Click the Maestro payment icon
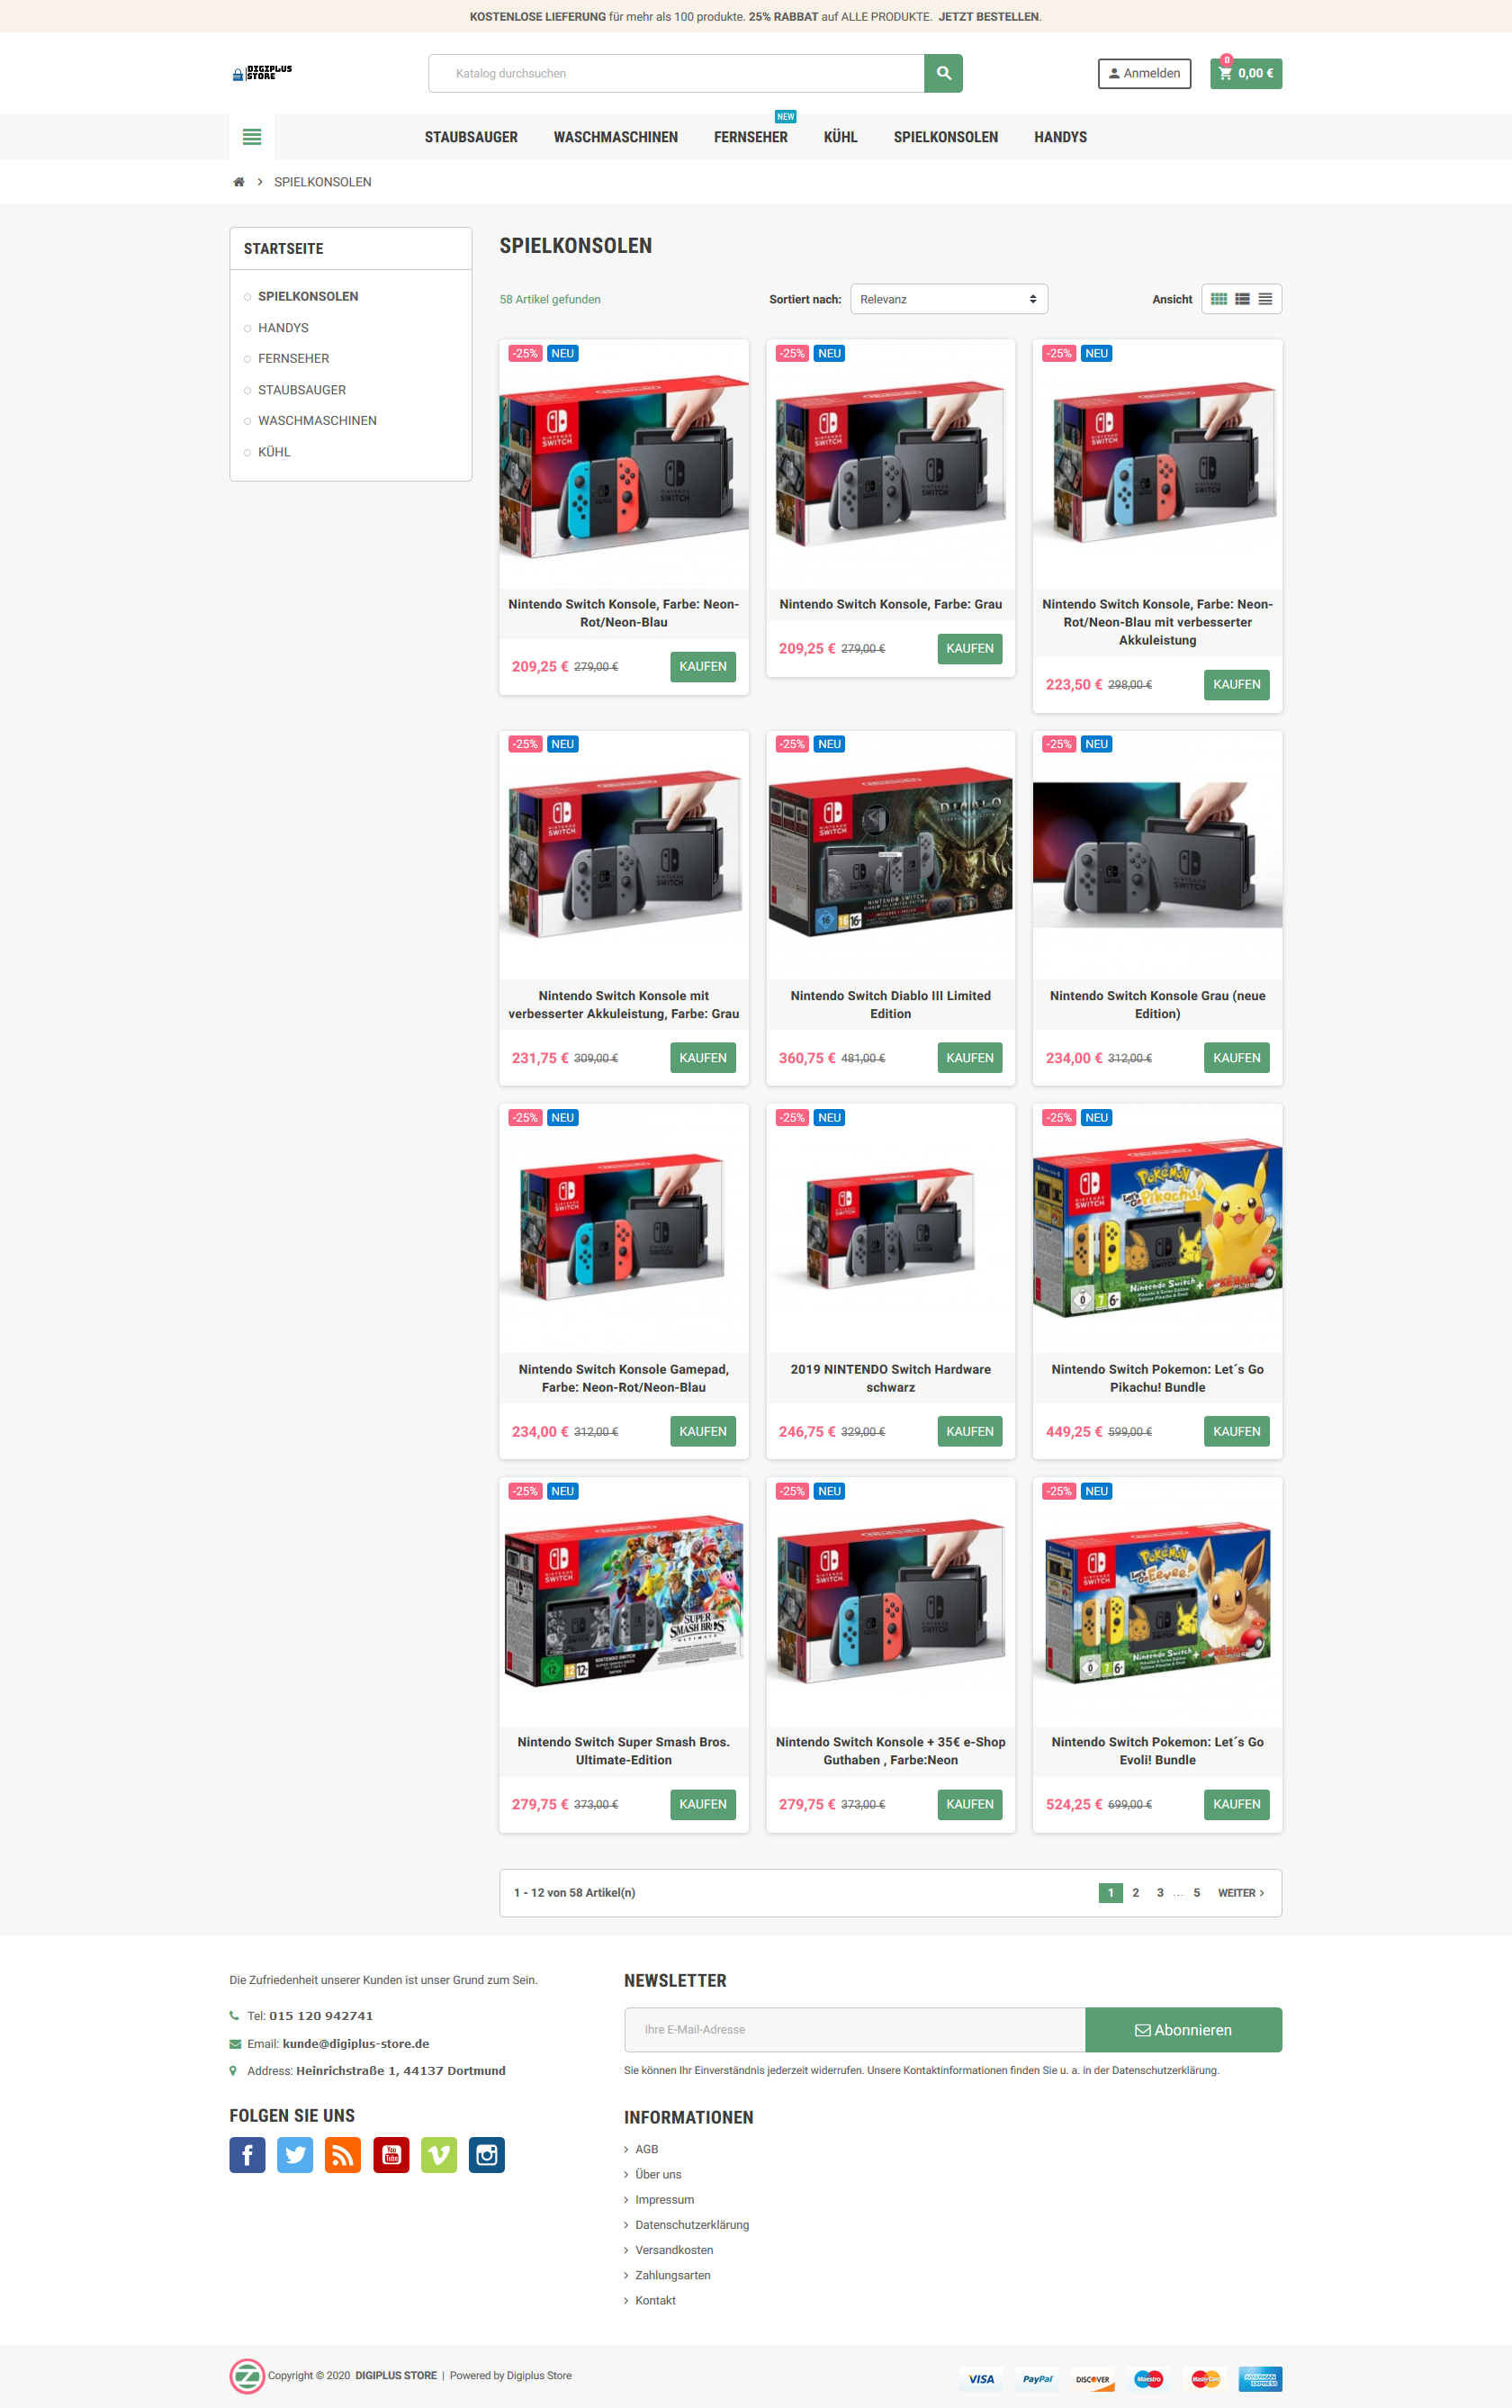Screen dimensions: 1512x2408 click(x=1149, y=2379)
